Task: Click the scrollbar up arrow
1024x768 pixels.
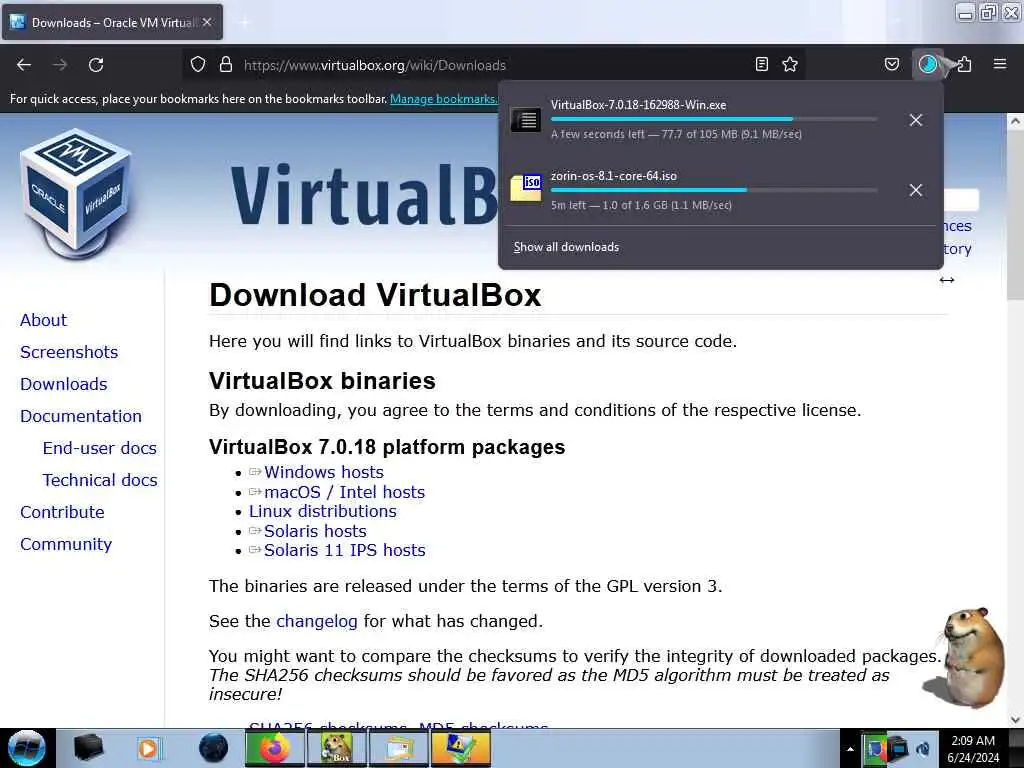Action: 1015,121
